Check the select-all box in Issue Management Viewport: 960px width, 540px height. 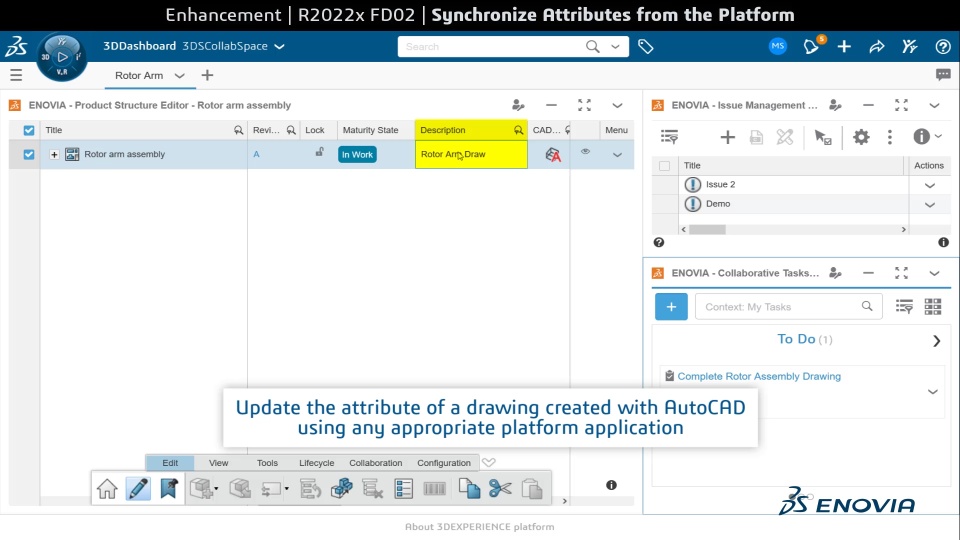664,165
